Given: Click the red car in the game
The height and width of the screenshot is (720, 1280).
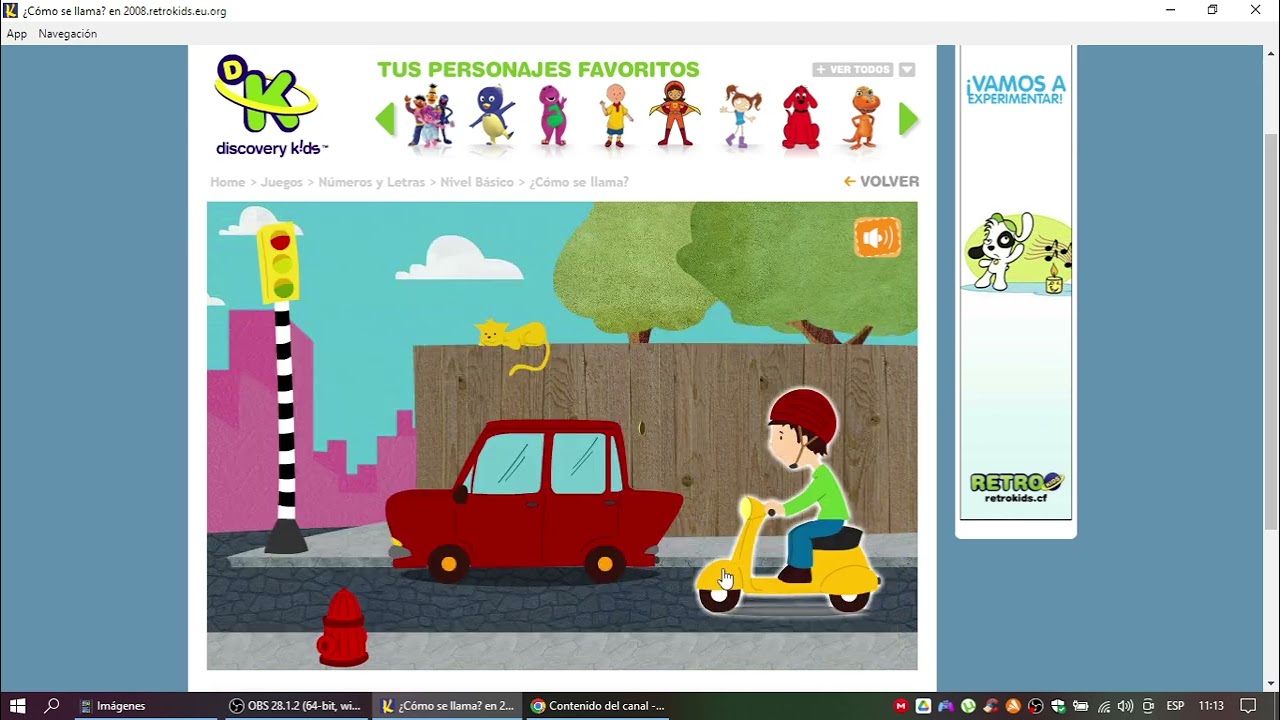Looking at the screenshot, I should pyautogui.click(x=533, y=502).
